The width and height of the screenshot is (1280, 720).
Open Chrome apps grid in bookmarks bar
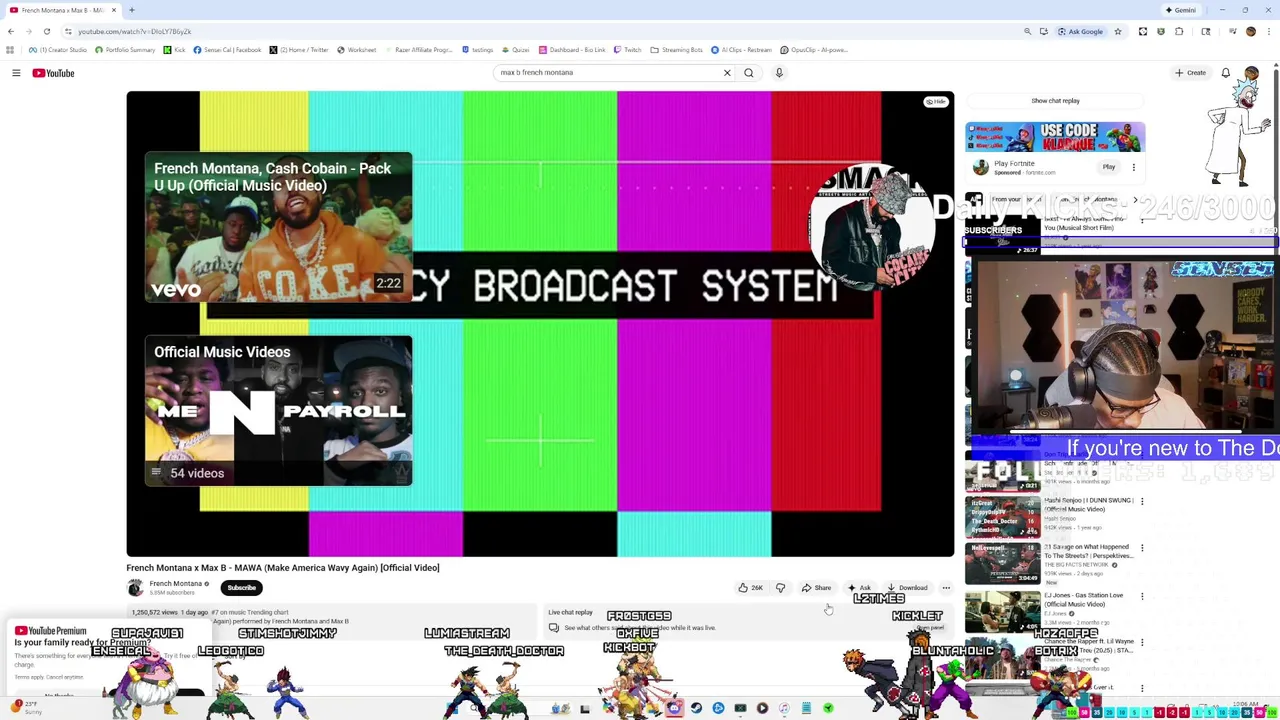click(x=10, y=50)
